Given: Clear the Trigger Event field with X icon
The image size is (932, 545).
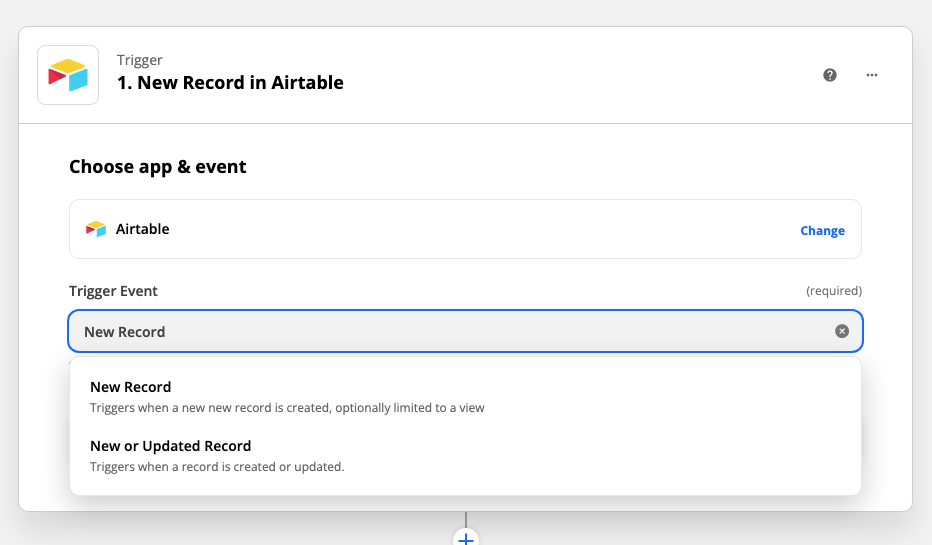Looking at the screenshot, I should 842,331.
